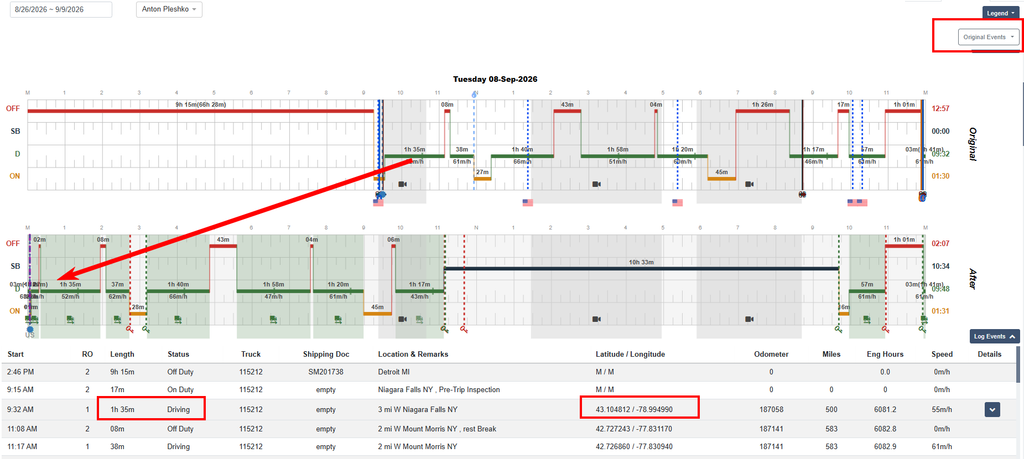Click green key icon at 11 AM in After graph

tap(444, 330)
